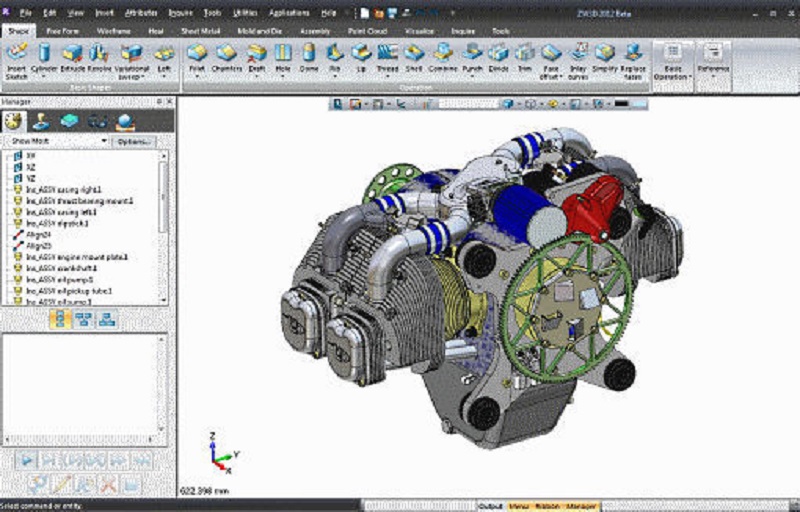800x512 pixels.
Task: Switch to the first Manager panel icon tab
Action: tap(14, 121)
